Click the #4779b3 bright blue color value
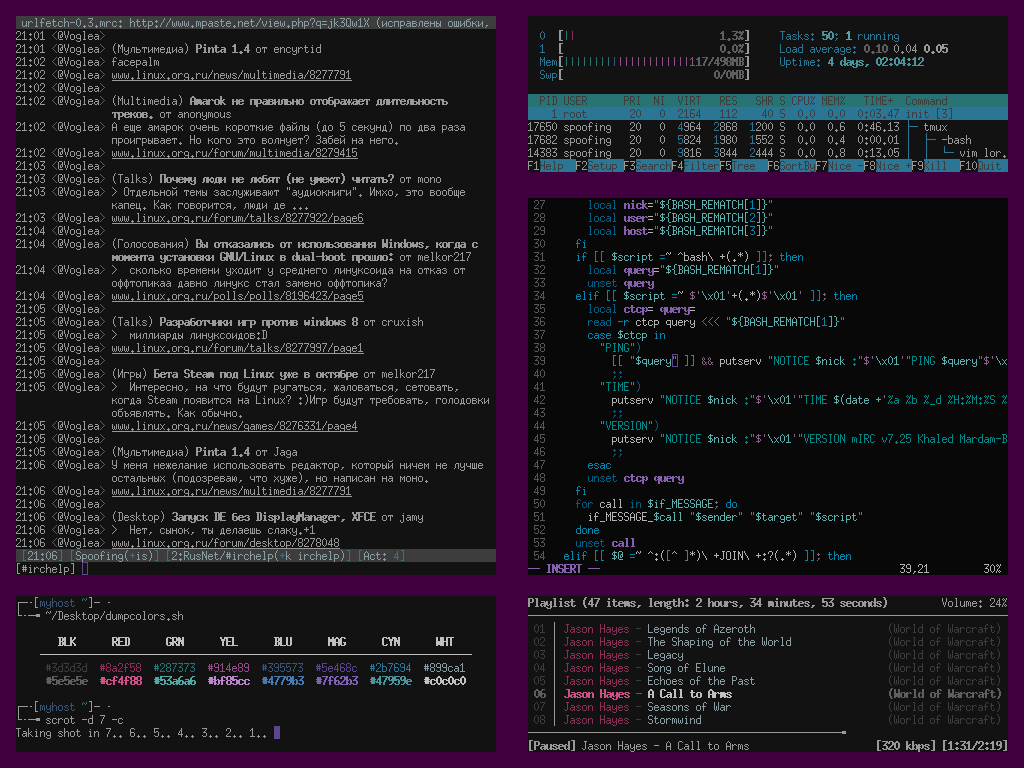 point(283,680)
